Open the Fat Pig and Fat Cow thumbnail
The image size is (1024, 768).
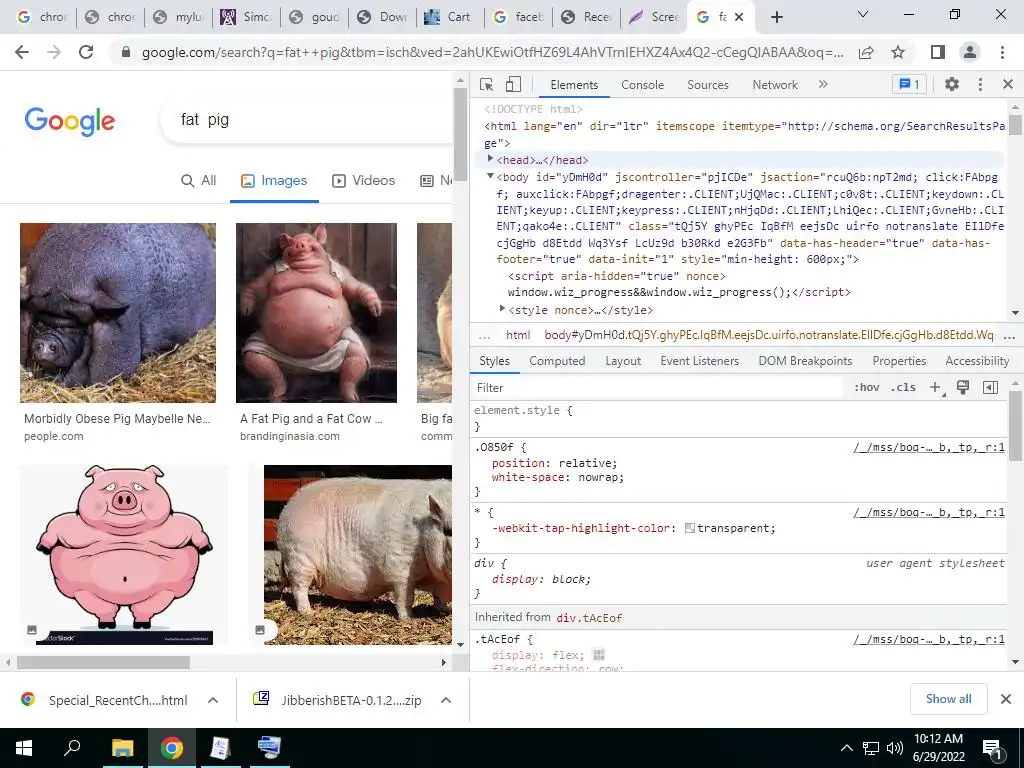[x=316, y=313]
